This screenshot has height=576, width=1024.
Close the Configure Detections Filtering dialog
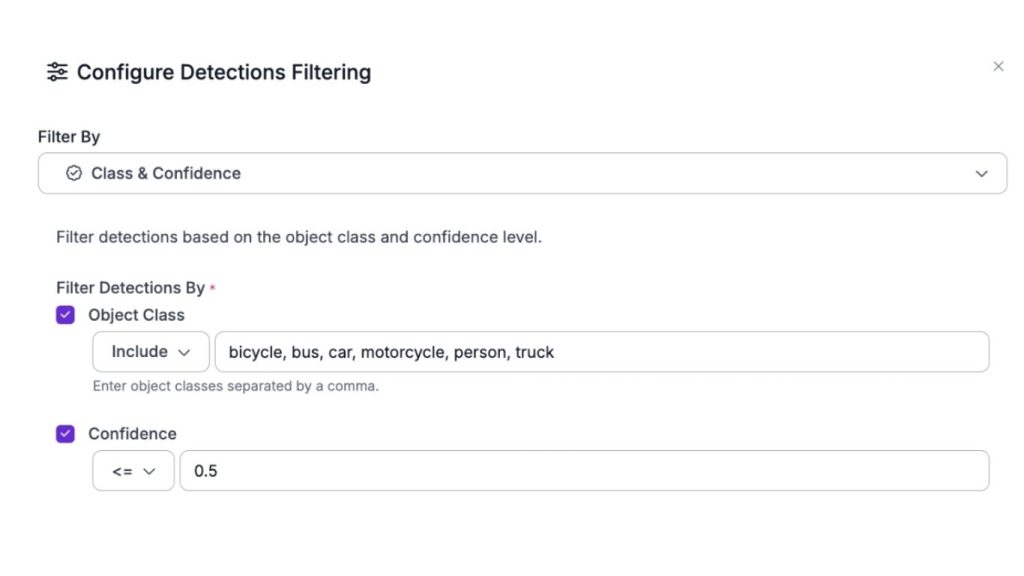coord(998,67)
